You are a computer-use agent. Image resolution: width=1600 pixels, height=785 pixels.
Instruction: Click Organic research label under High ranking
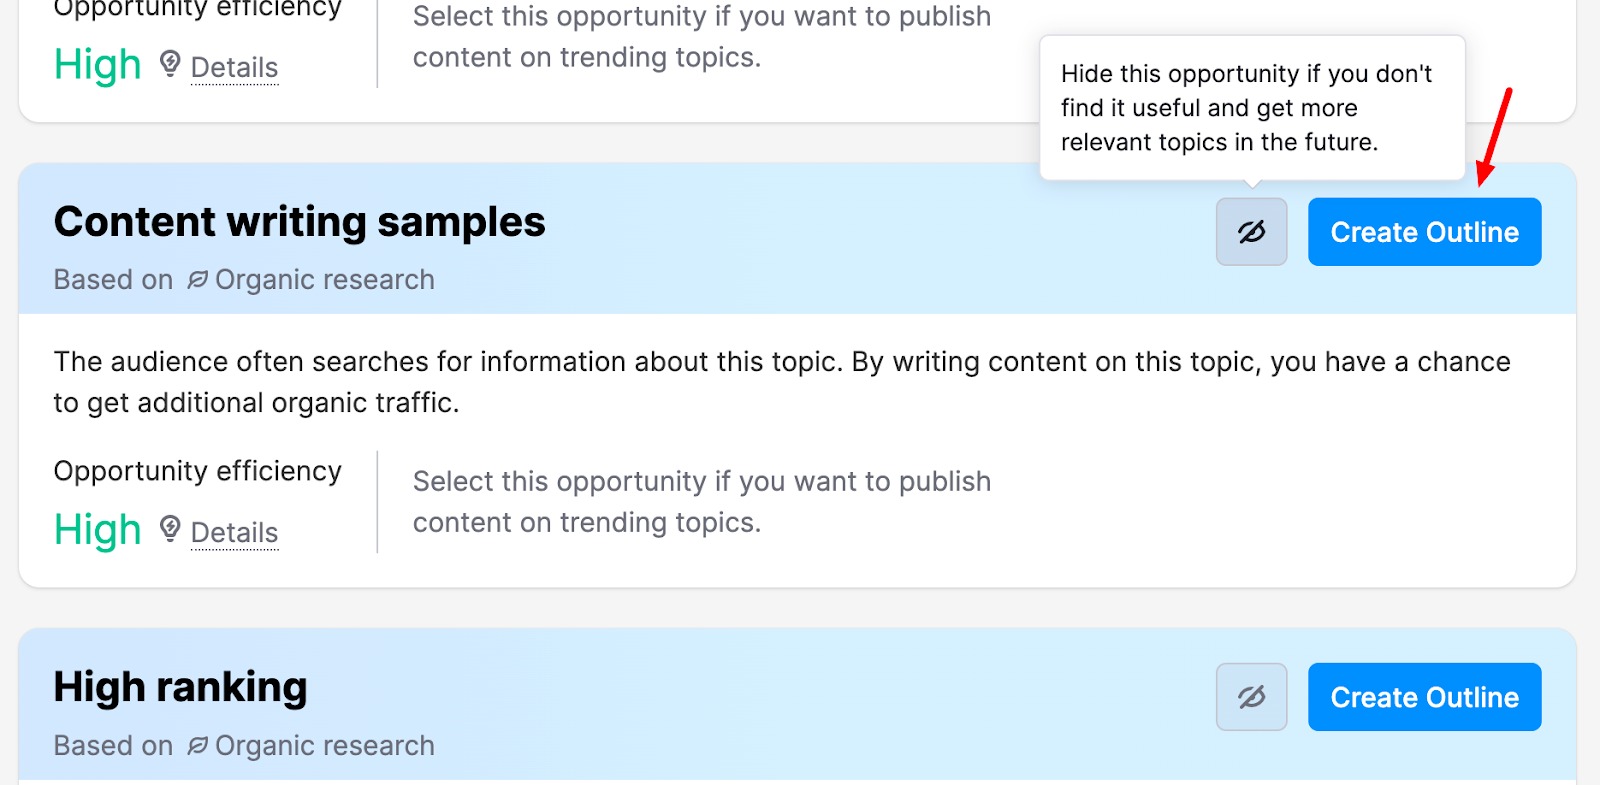(x=324, y=746)
